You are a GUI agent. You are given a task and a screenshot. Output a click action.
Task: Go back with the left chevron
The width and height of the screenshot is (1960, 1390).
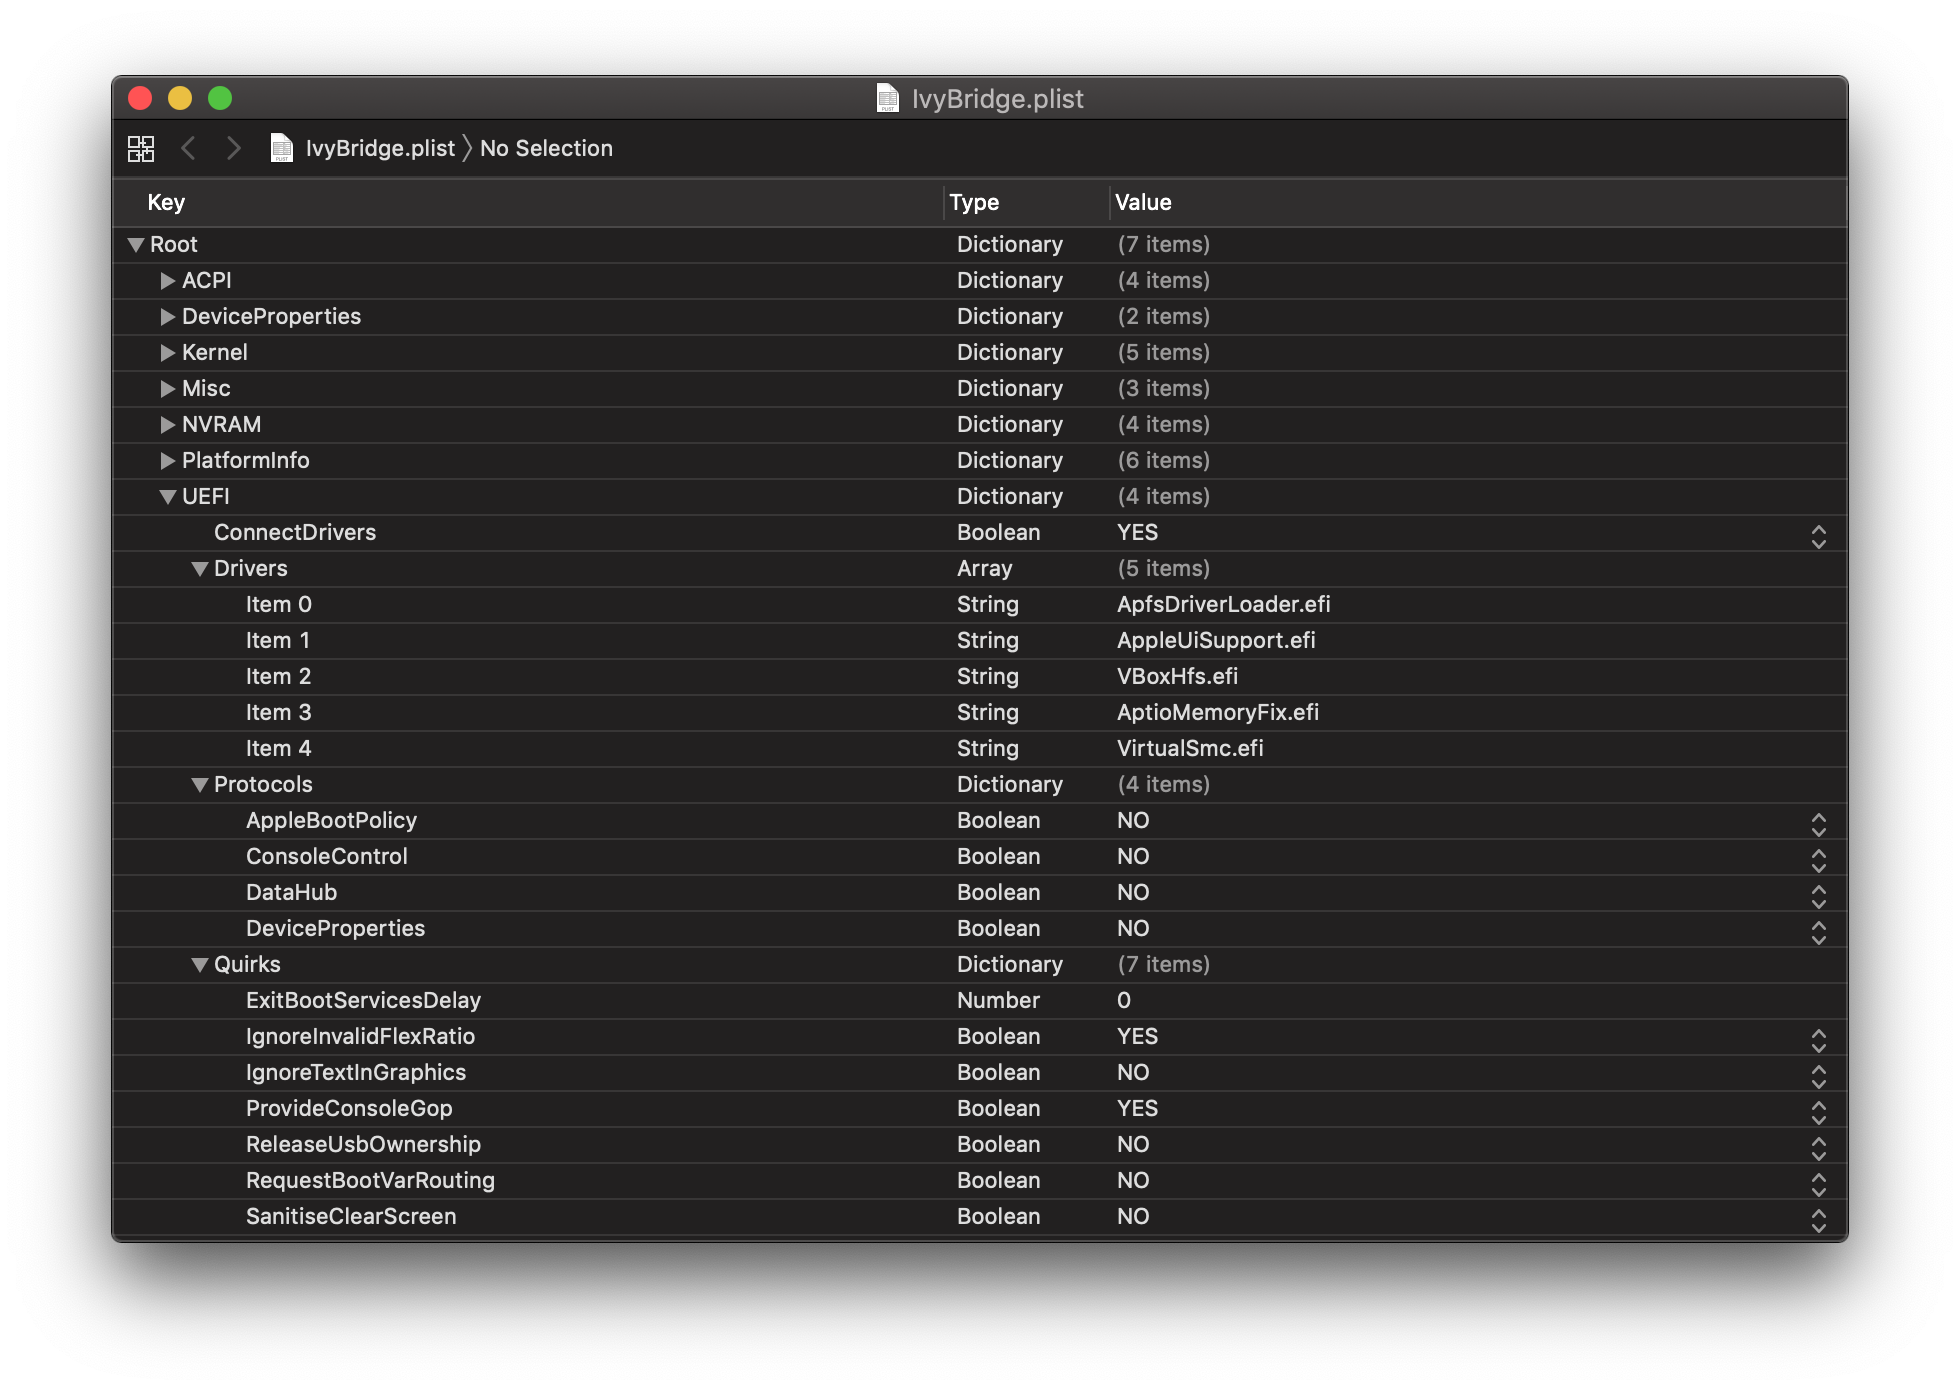point(188,148)
